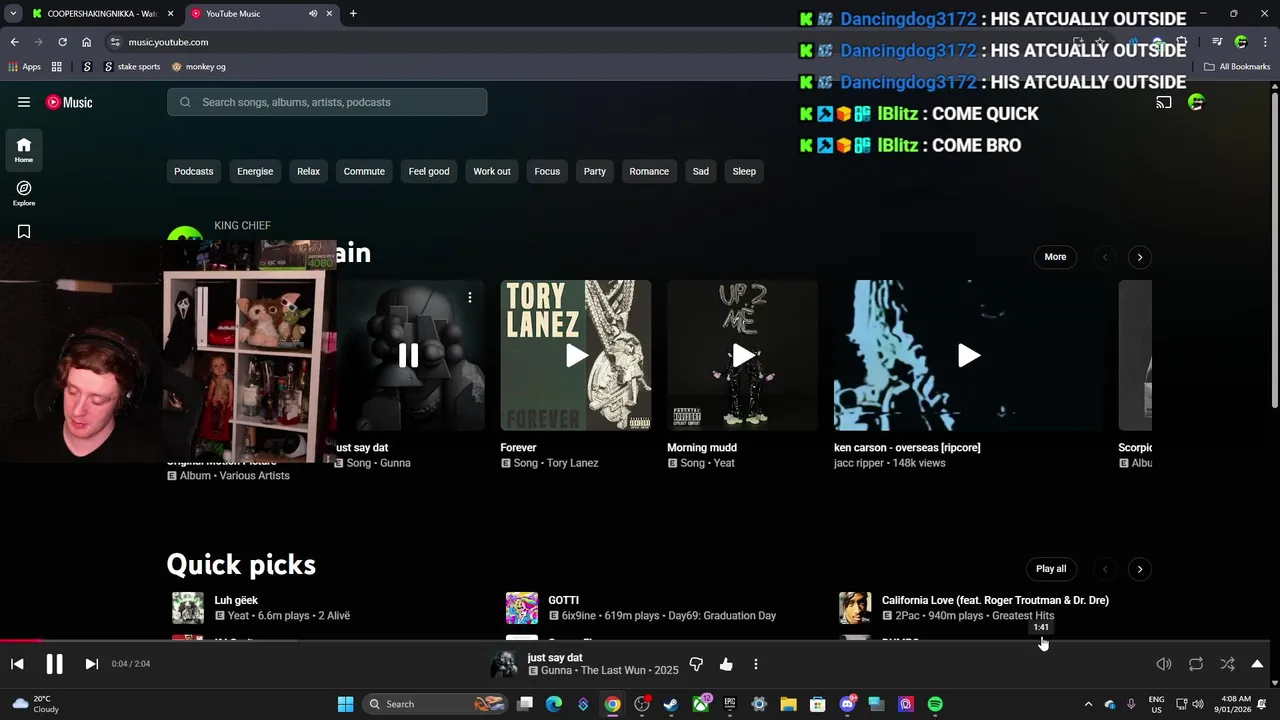The width and height of the screenshot is (1280, 720).
Task: Click the playback progress bar
Action: 635,641
